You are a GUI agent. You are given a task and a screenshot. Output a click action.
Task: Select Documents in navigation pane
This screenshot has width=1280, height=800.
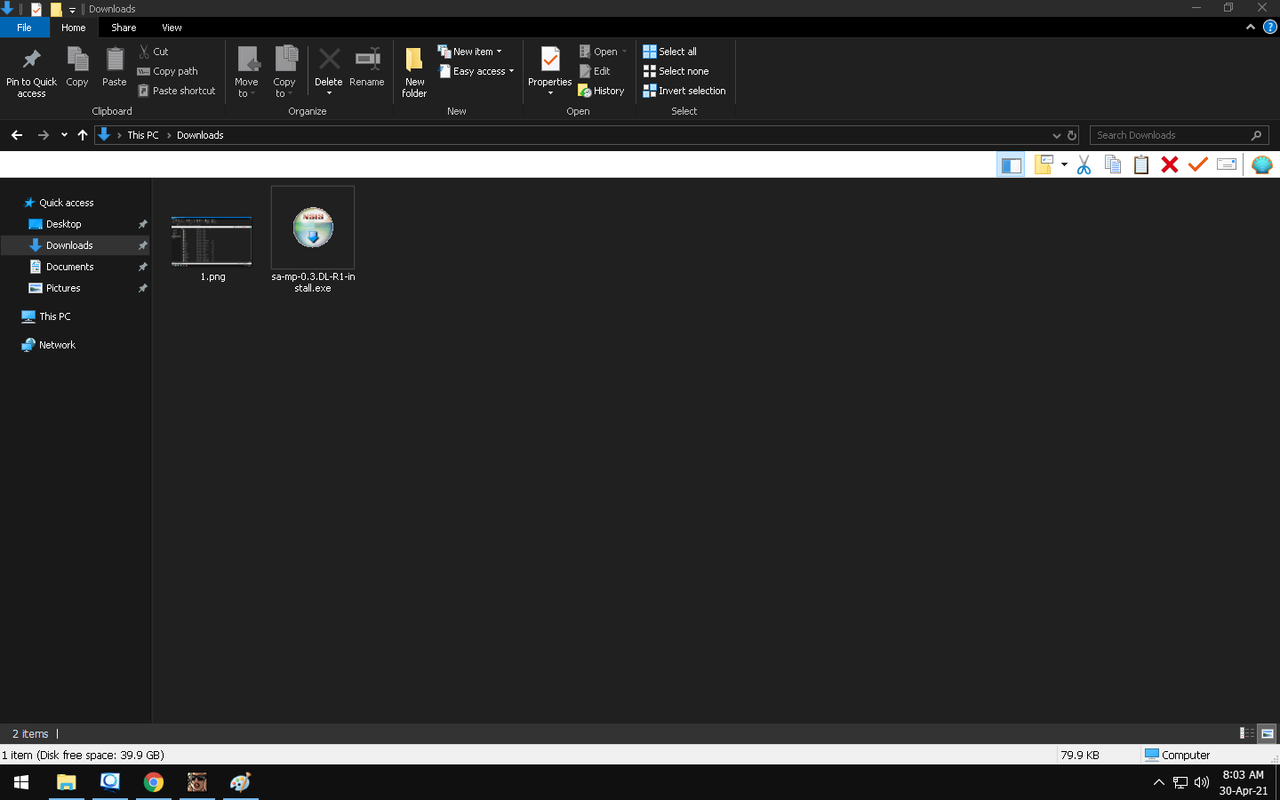tap(69, 267)
